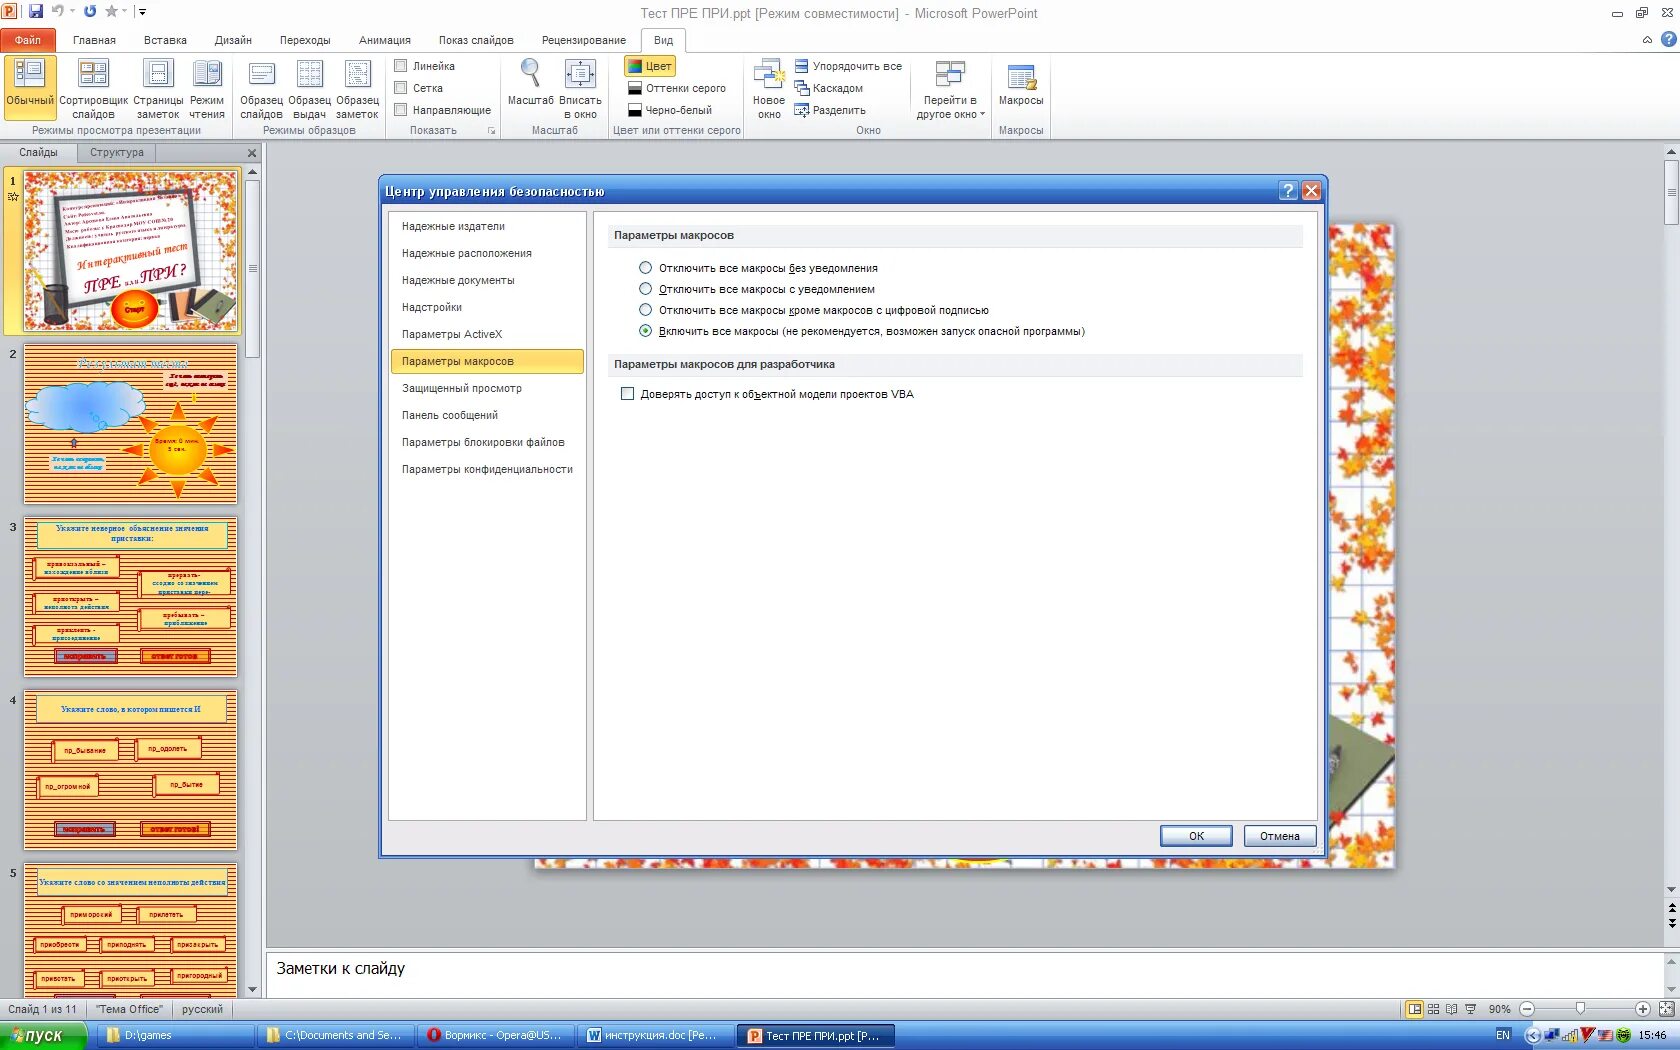Click the slide notes (Заметки к слайду) field
This screenshot has width=1680, height=1050.
[x=964, y=974]
